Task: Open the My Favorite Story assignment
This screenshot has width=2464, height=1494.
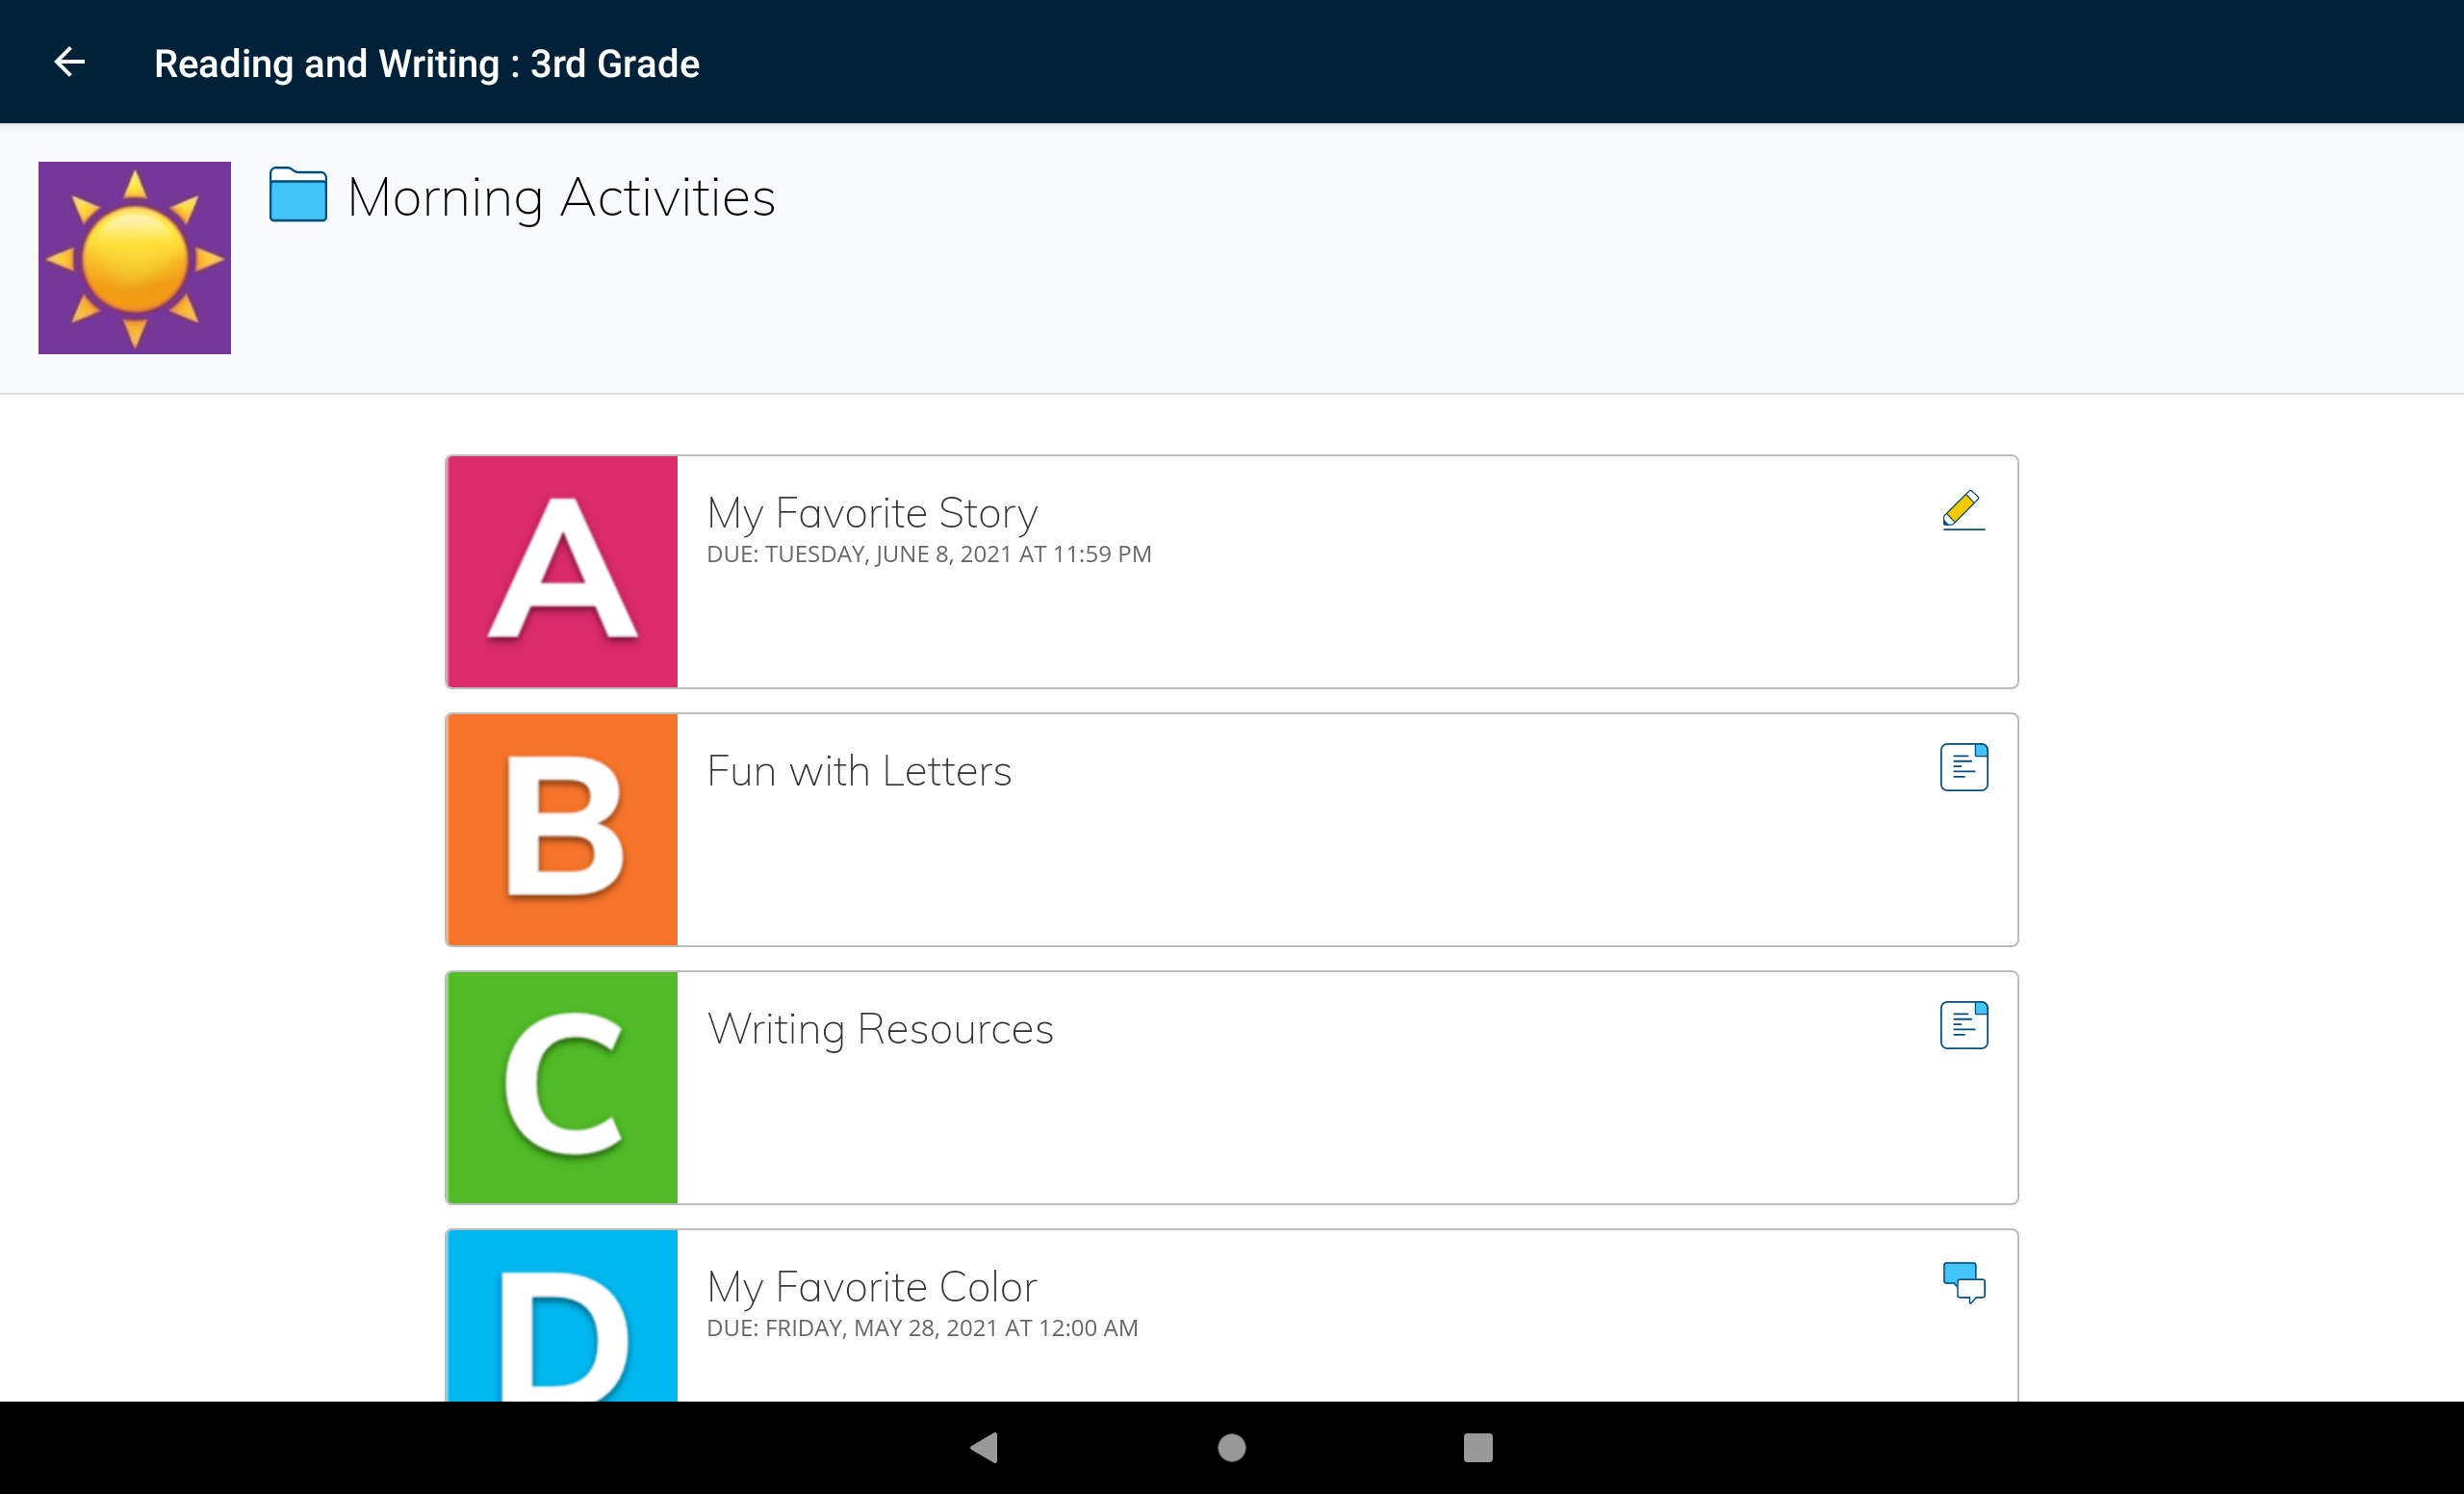Action: pyautogui.click(x=872, y=514)
